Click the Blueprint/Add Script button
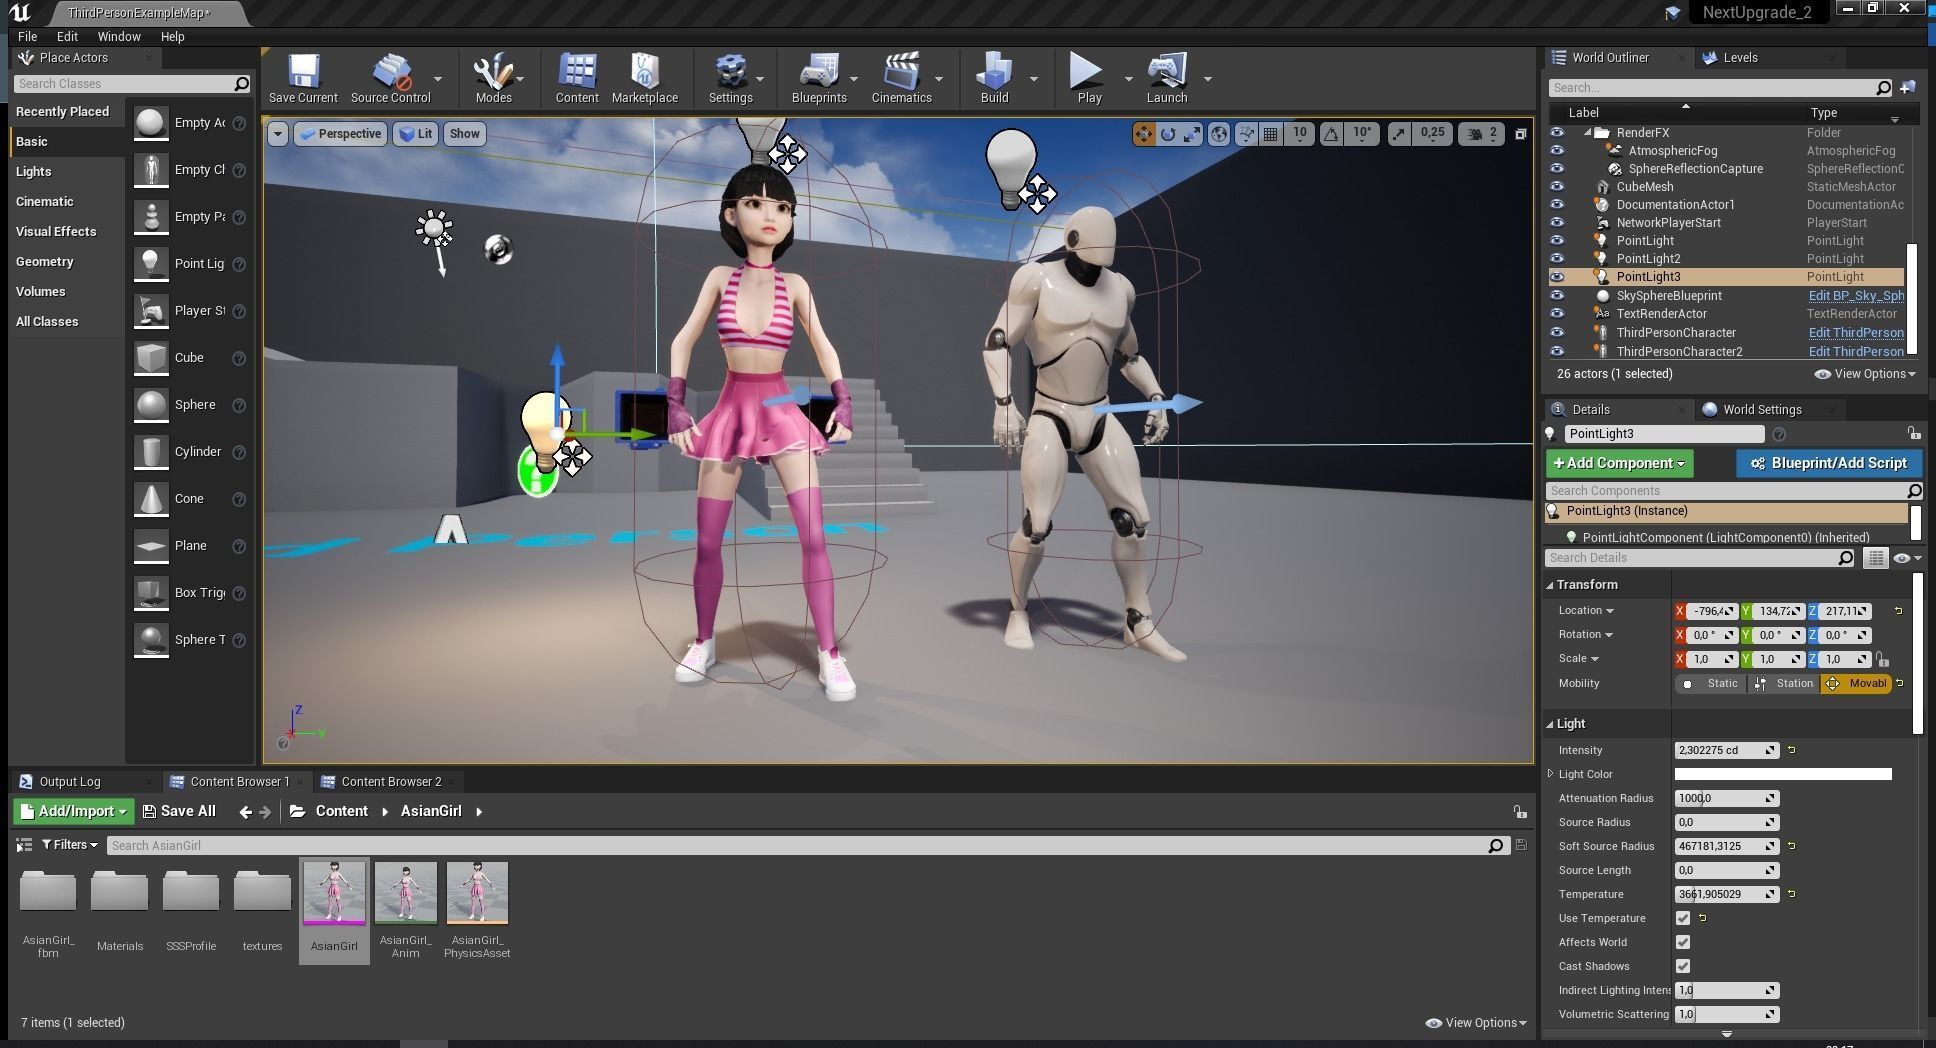The height and width of the screenshot is (1048, 1936). (x=1829, y=463)
